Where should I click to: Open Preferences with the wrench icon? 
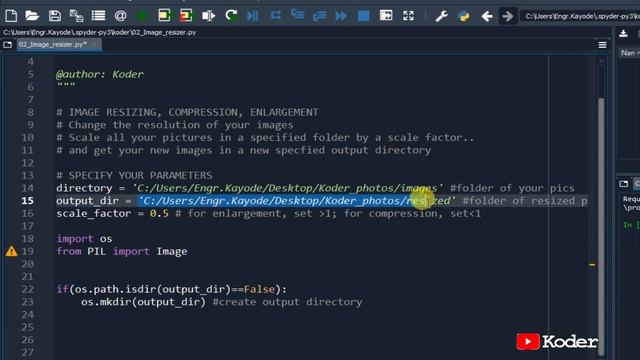click(441, 16)
